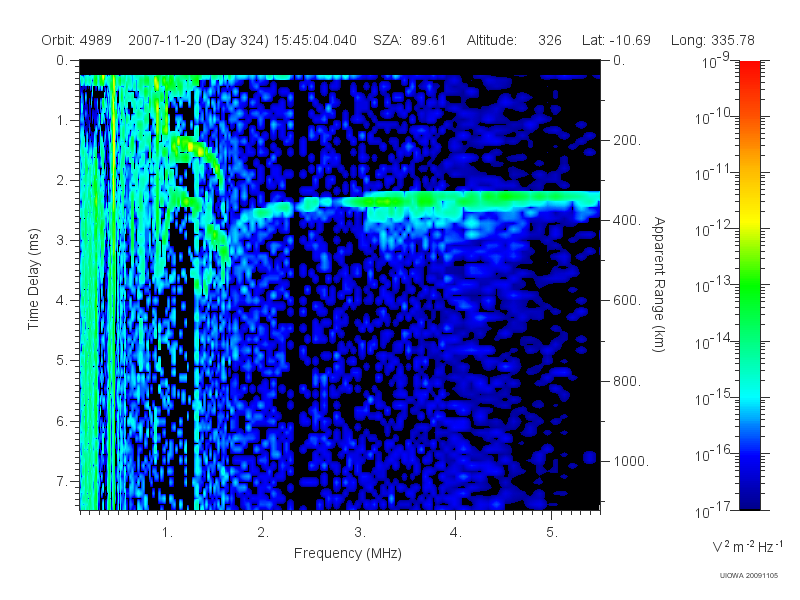
Task: Click the '7.' tick on time delay axis
Action: (x=62, y=481)
